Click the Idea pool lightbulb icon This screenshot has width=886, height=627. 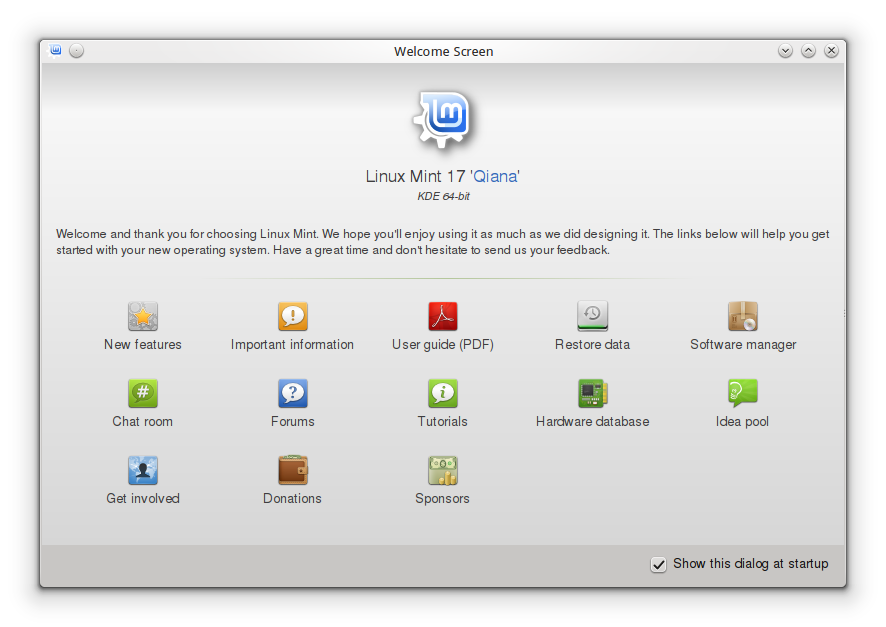[x=742, y=393]
